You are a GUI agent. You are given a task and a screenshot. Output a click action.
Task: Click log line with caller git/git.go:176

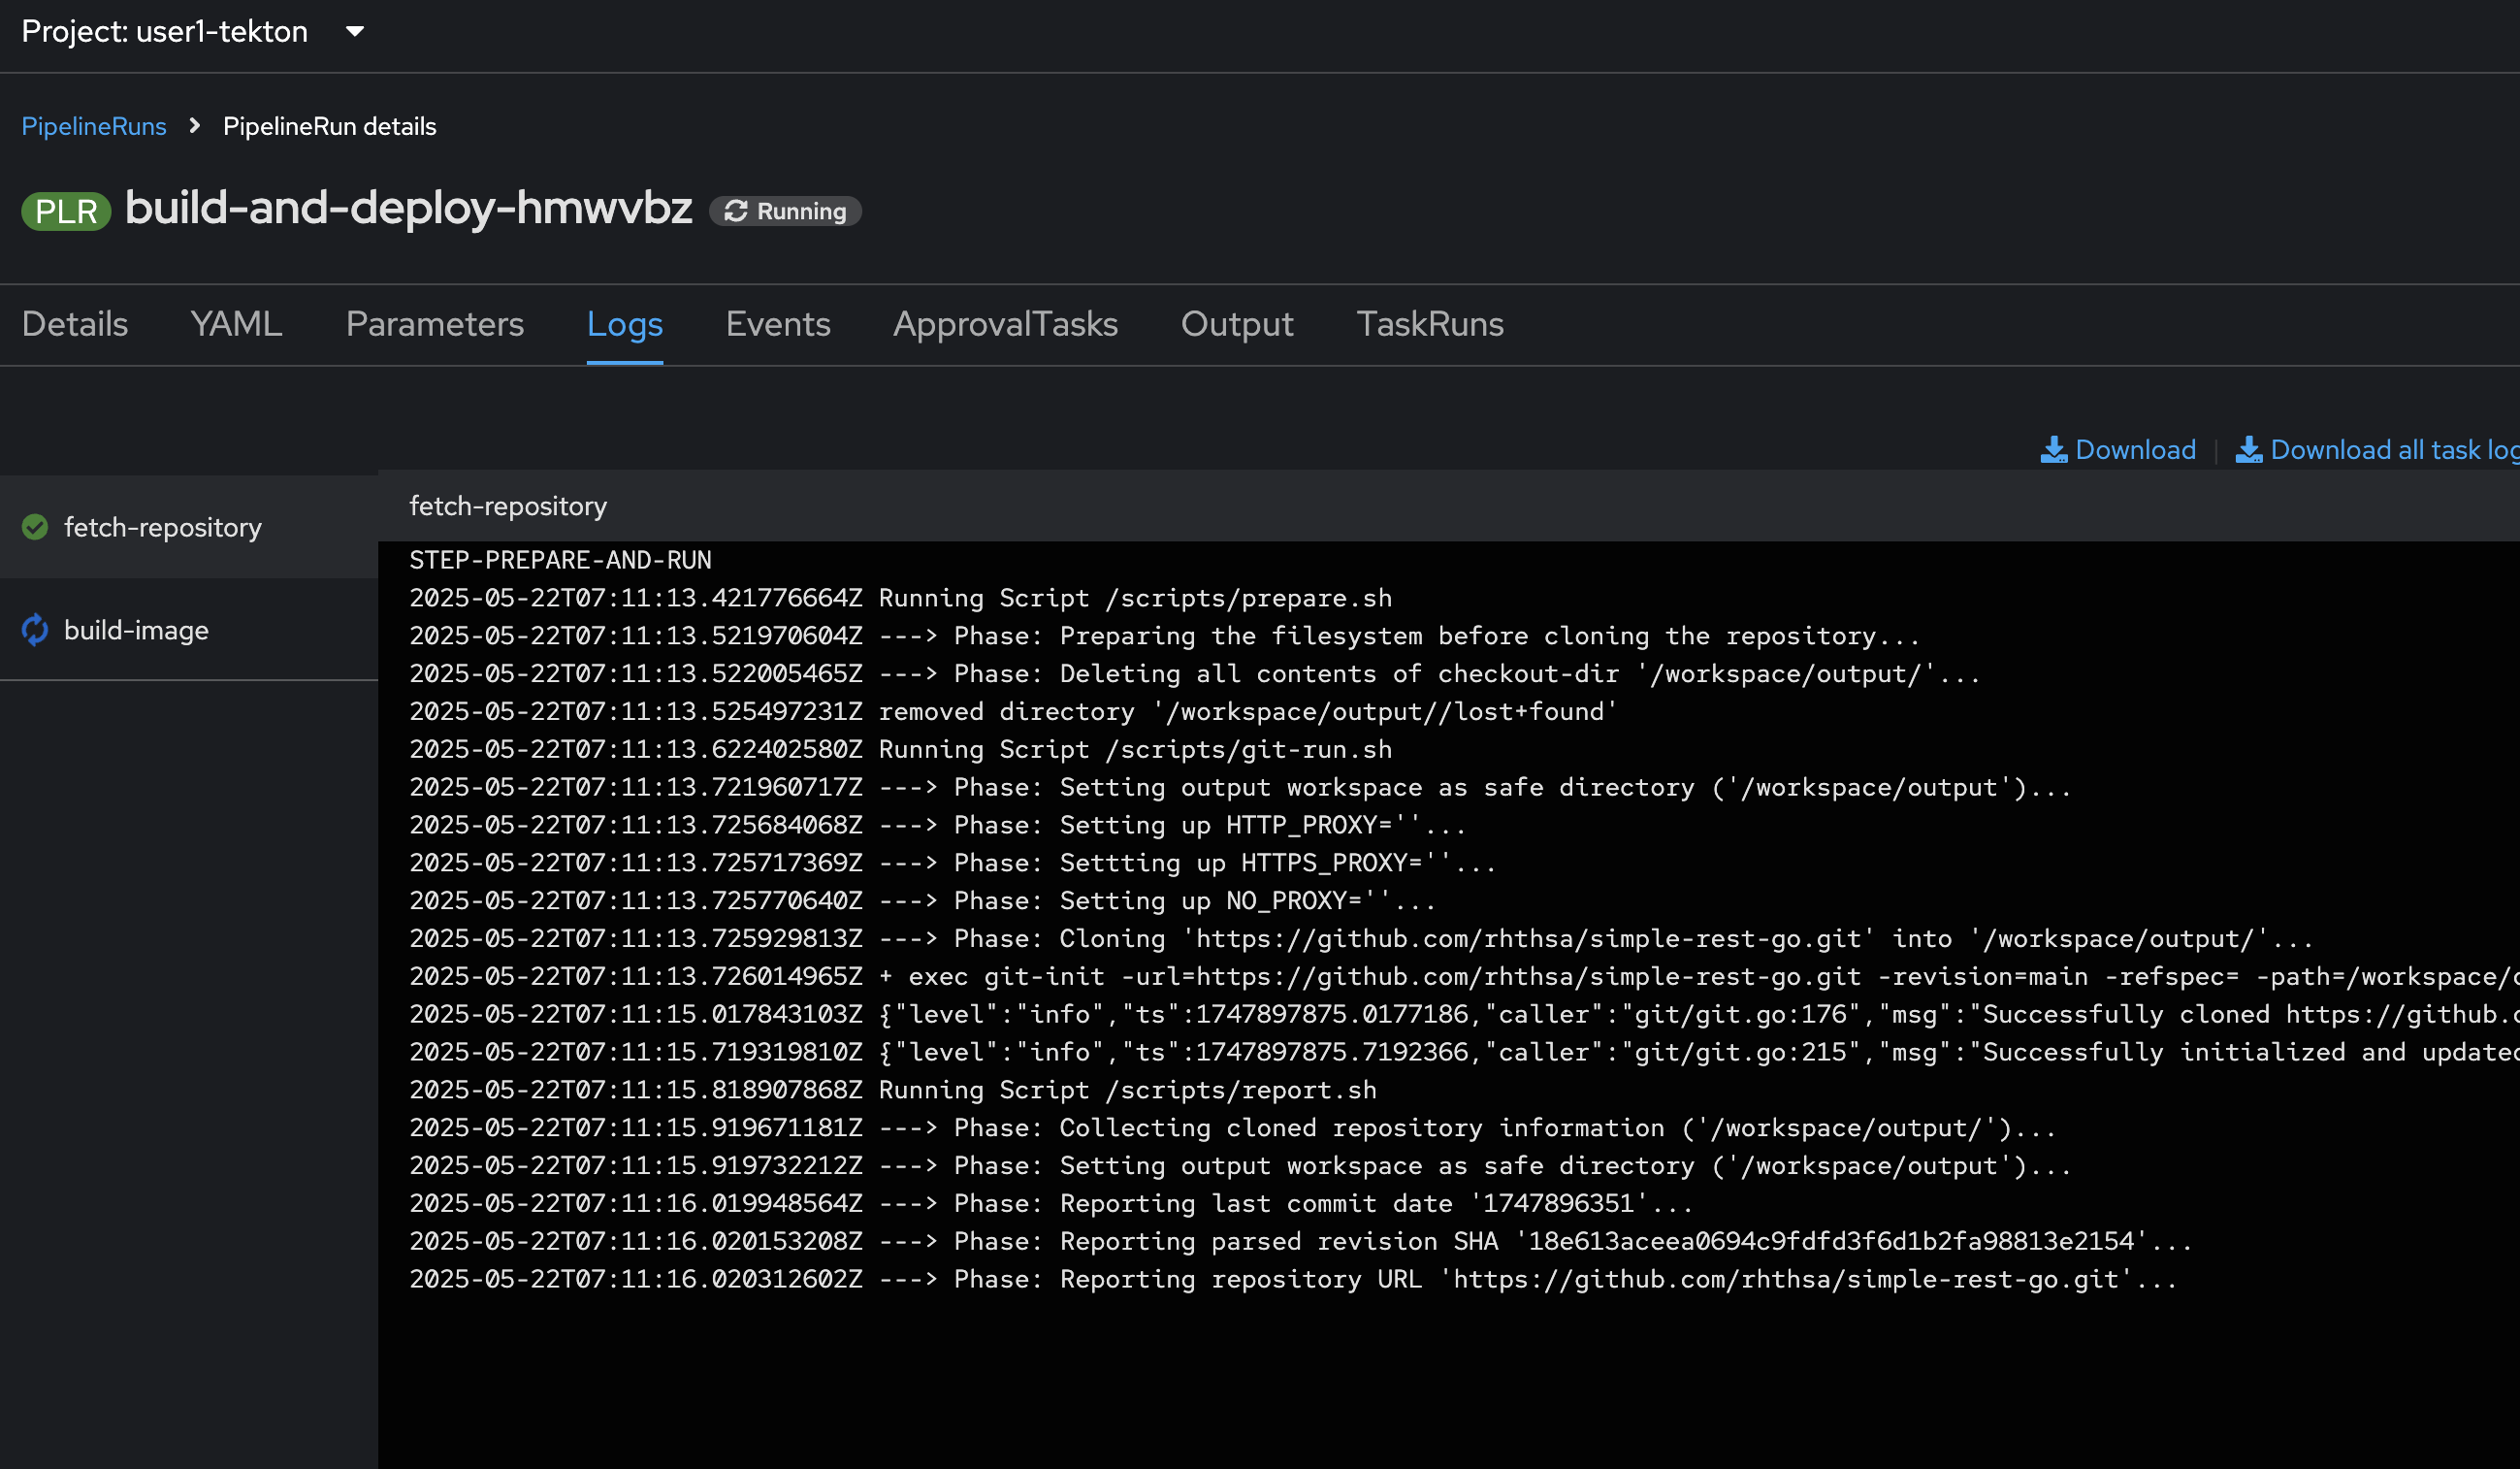(x=1464, y=1015)
